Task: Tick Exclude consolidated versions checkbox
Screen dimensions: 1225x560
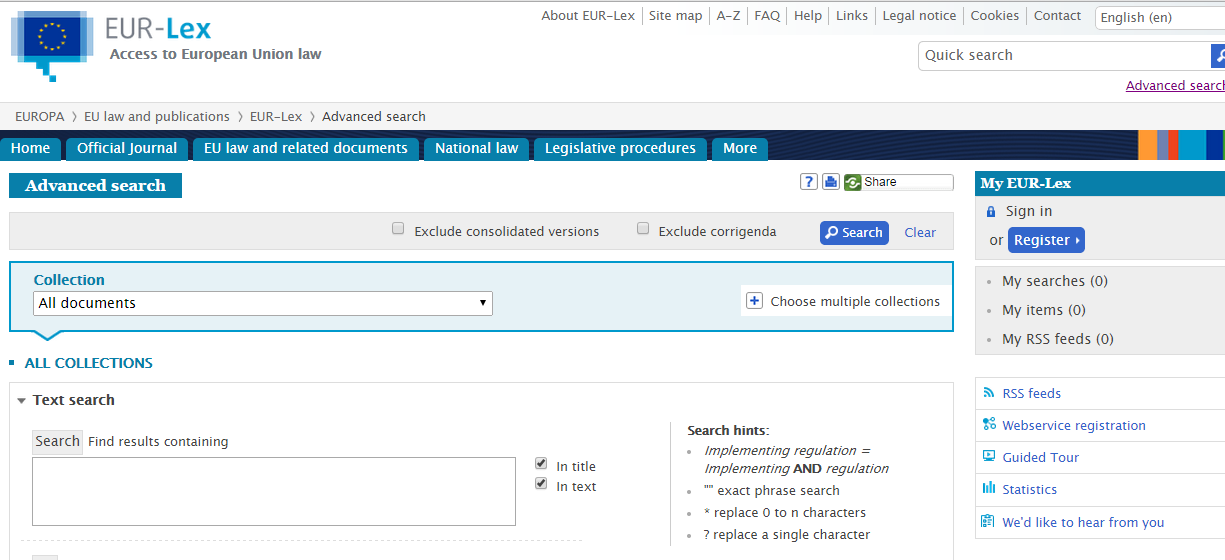Action: (398, 229)
